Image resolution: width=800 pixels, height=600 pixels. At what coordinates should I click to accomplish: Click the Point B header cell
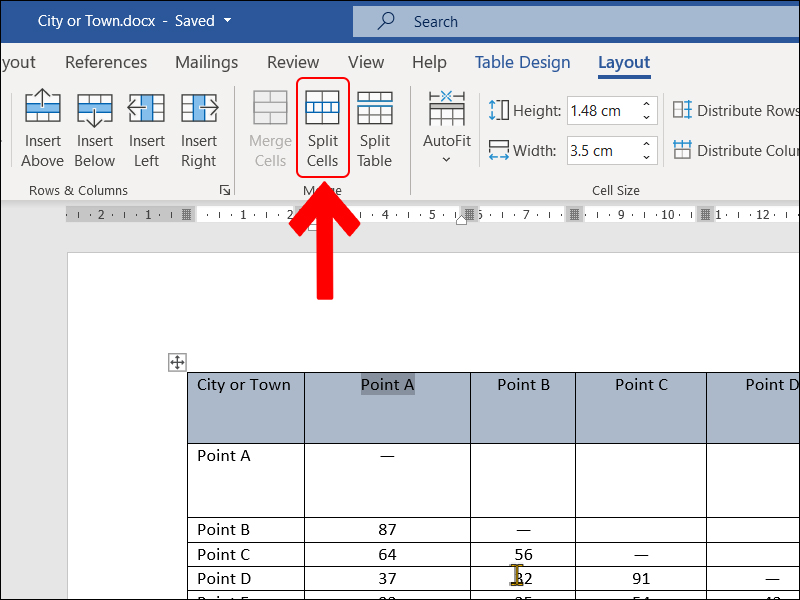(523, 385)
